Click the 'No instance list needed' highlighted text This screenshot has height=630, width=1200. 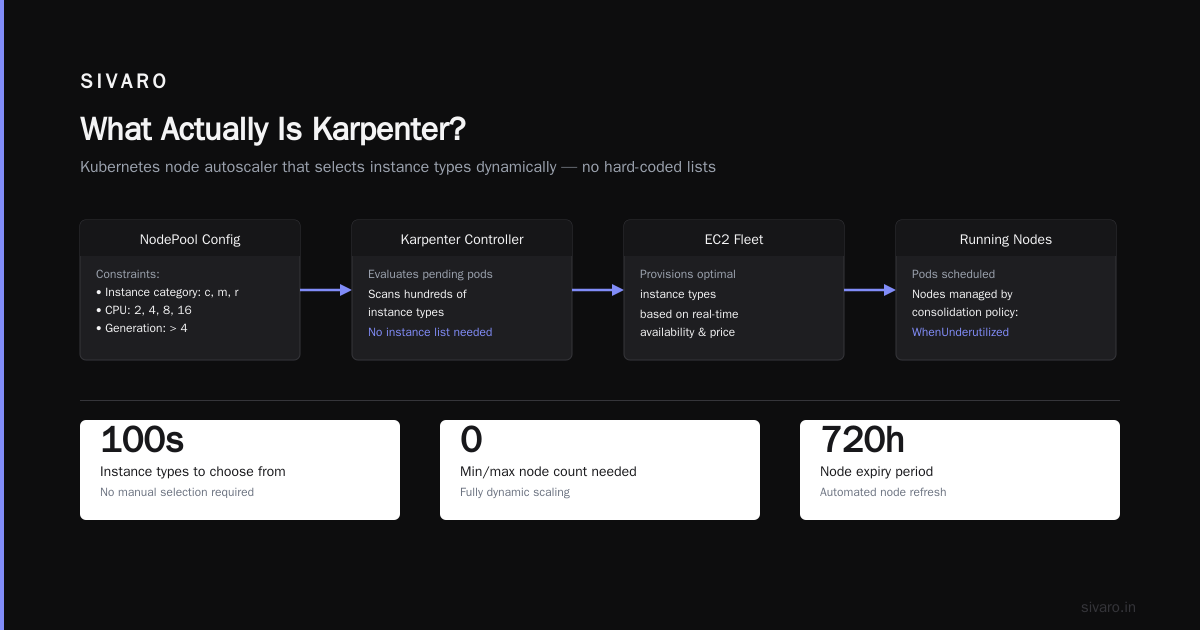point(430,332)
